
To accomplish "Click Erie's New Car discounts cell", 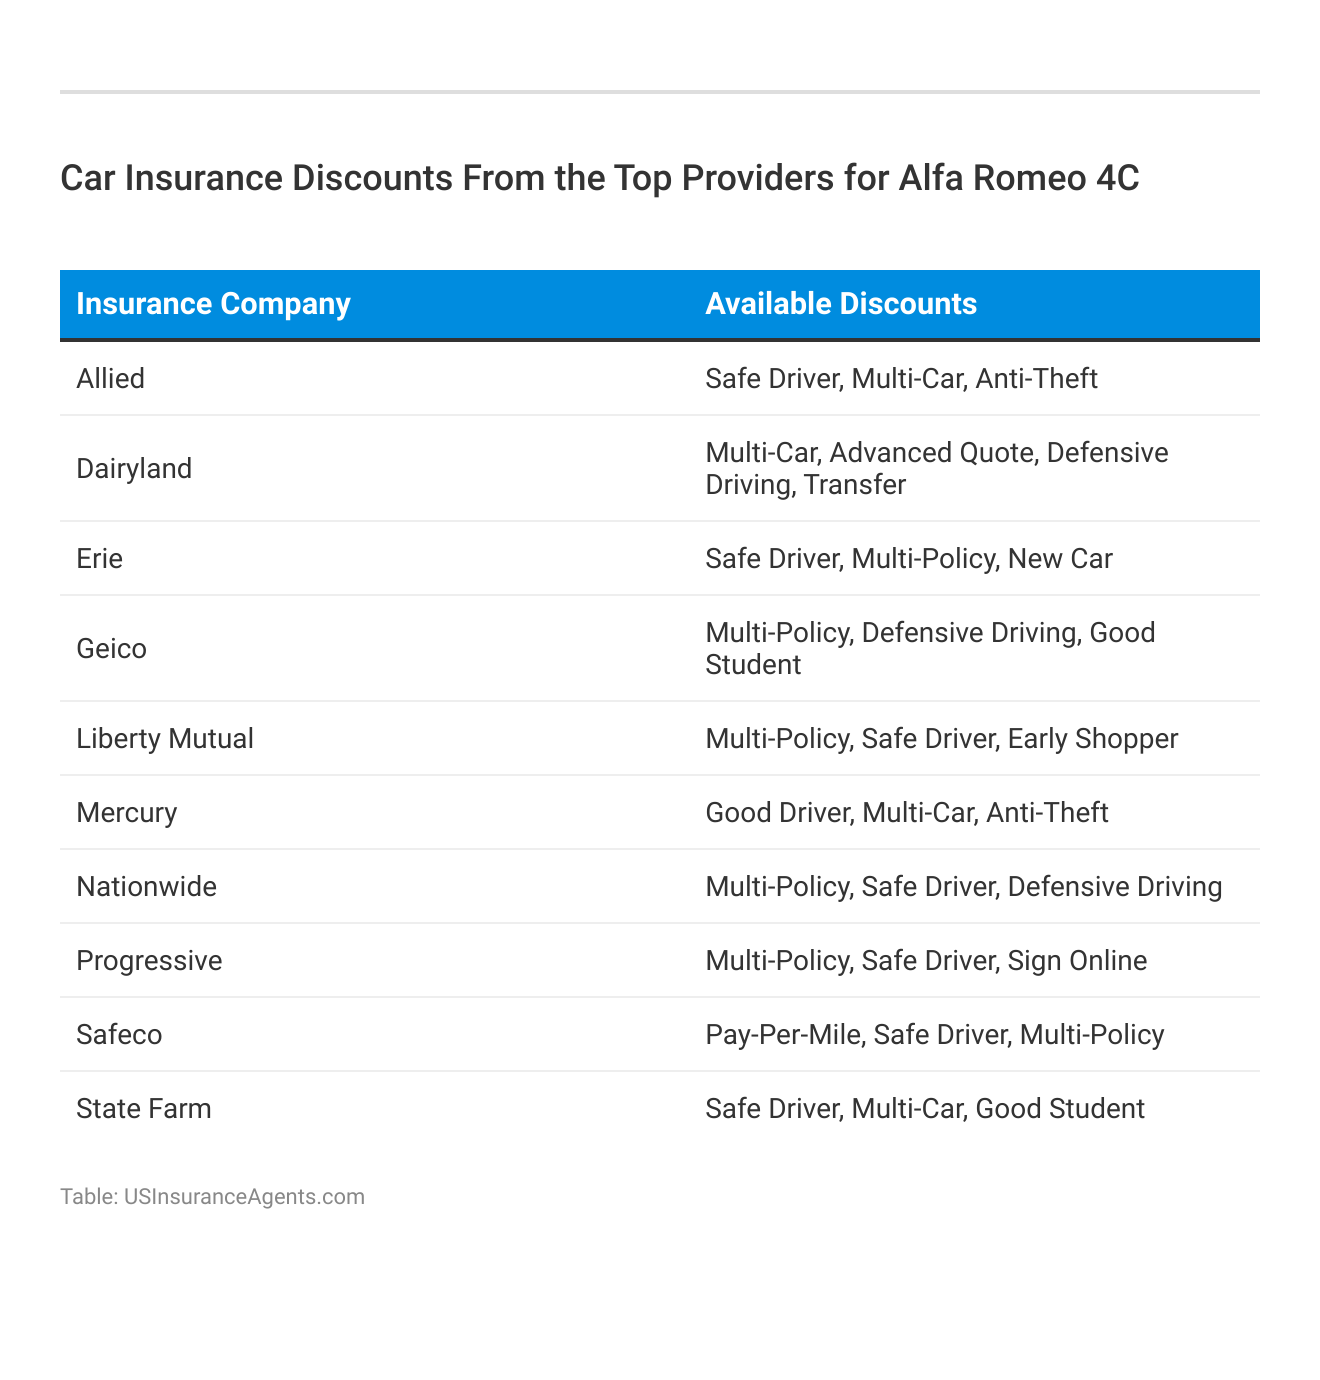I will point(908,559).
